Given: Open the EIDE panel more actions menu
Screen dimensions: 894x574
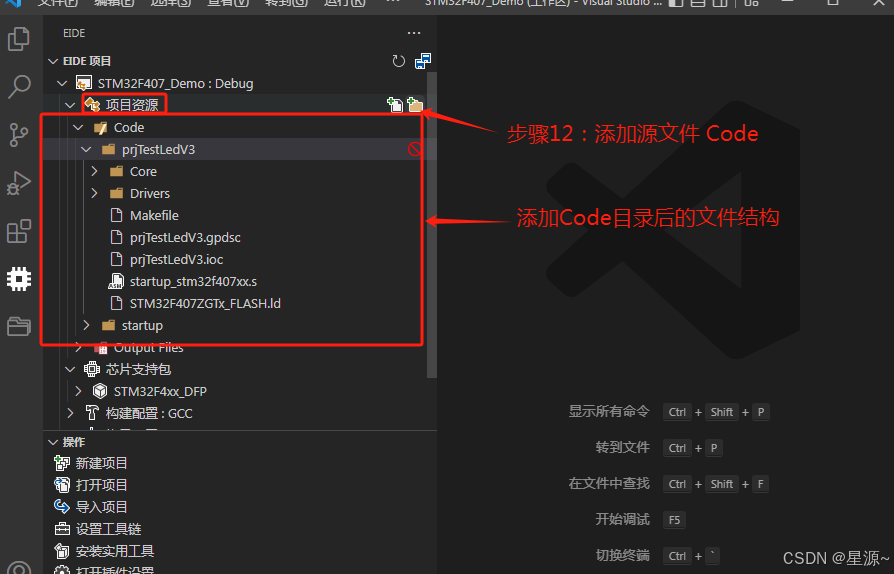Looking at the screenshot, I should click(414, 33).
